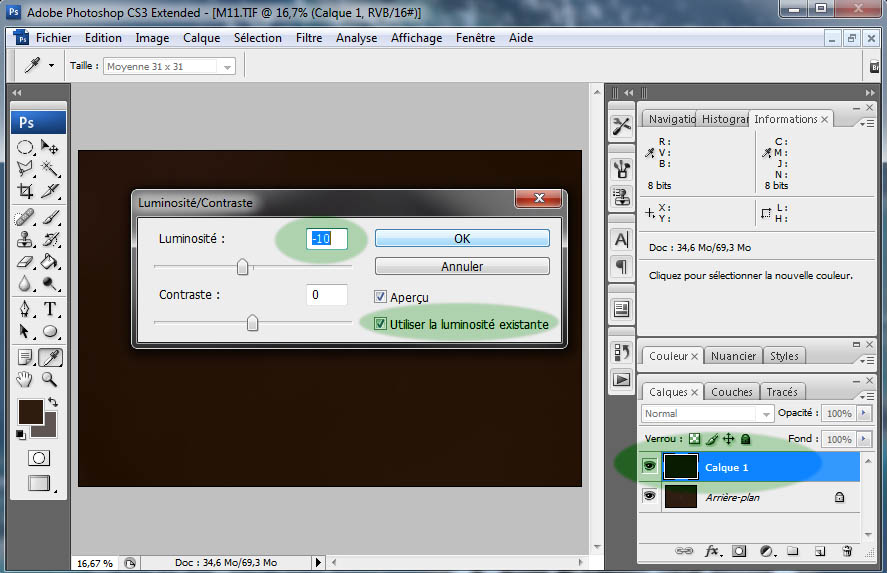This screenshot has height=573, width=887.
Task: Select the Slice tool
Action: coord(50,191)
